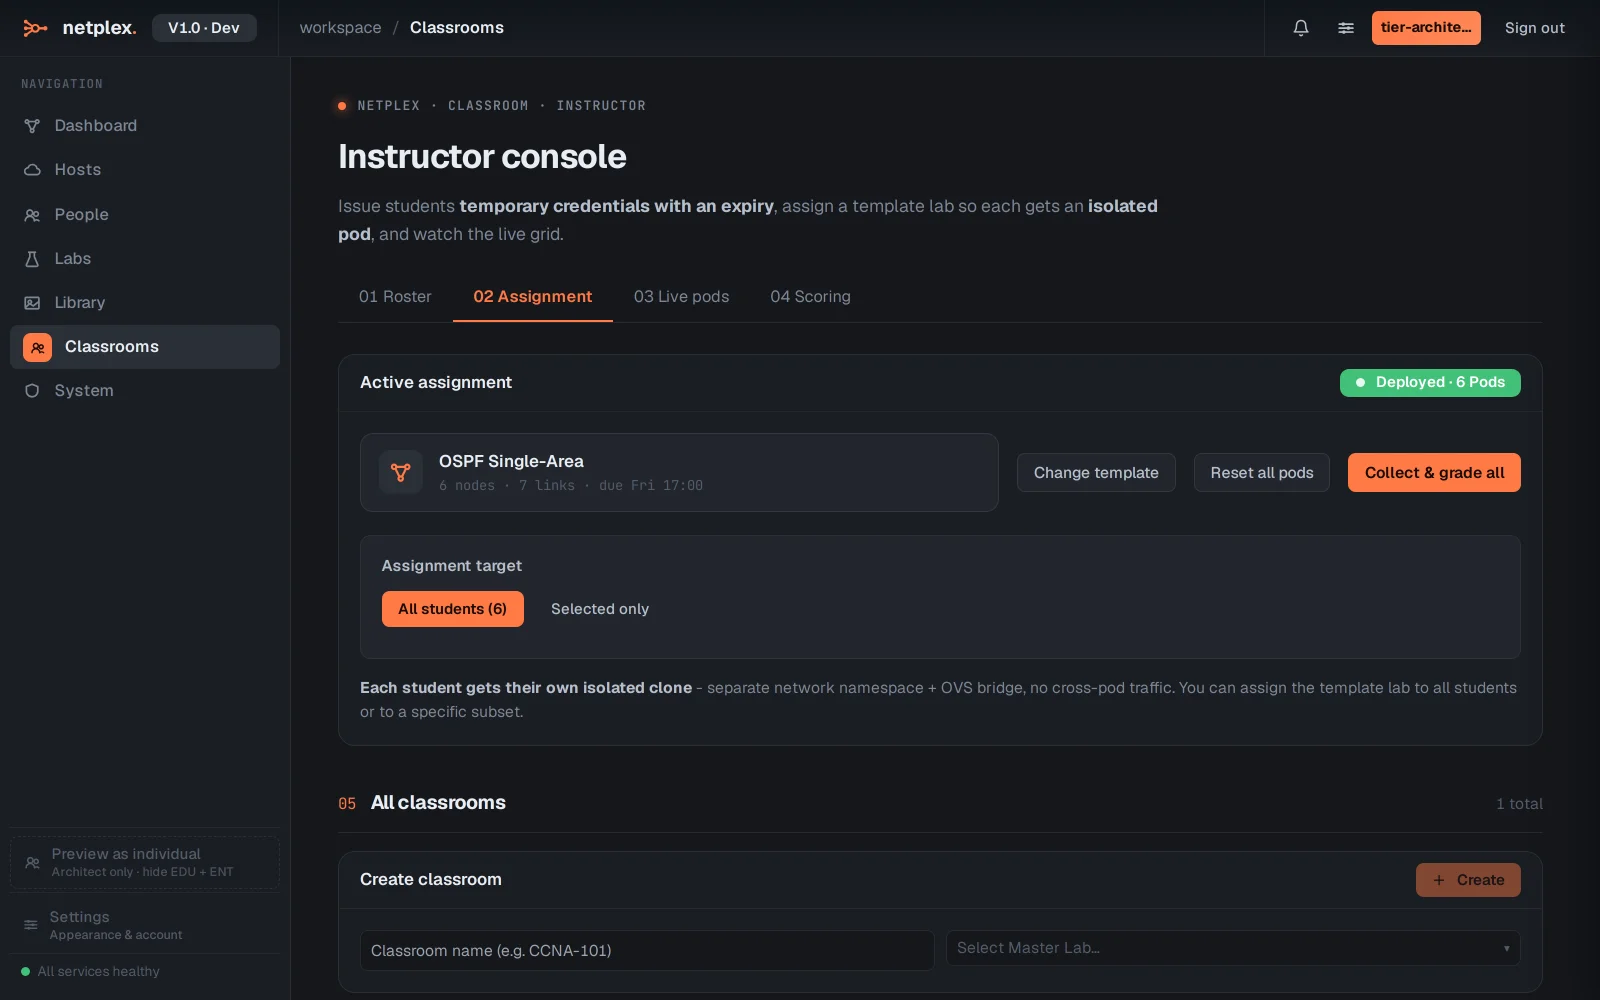The height and width of the screenshot is (1000, 1600).
Task: Sign out of the account
Action: click(x=1535, y=28)
